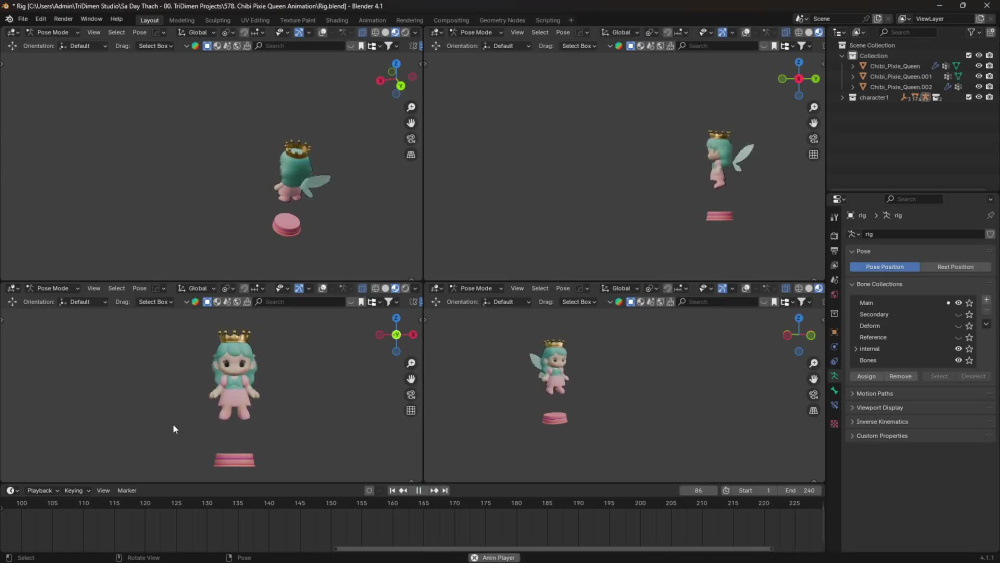The height and width of the screenshot is (563, 1000).
Task: Switch to the Shading workspace tab
Action: click(337, 20)
